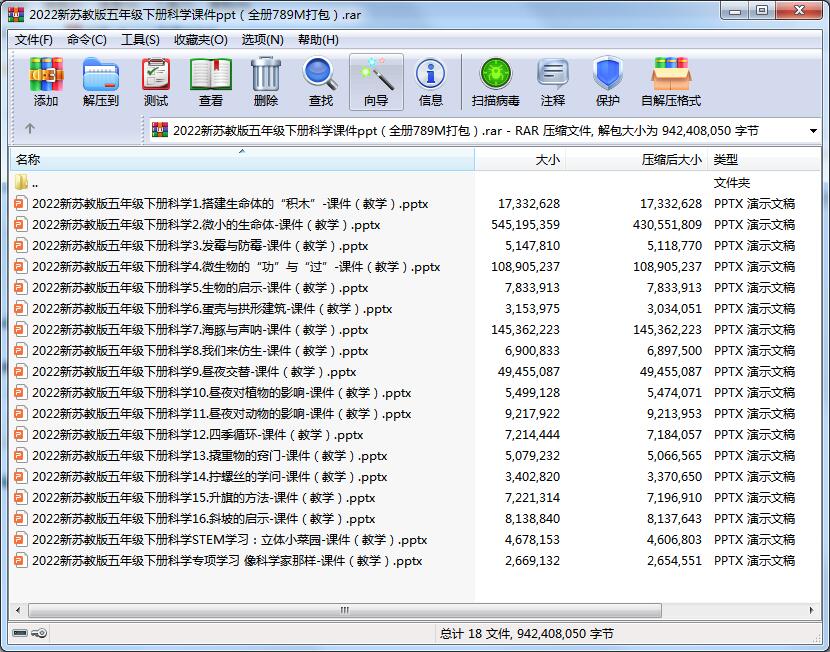Select file 11.昼夜对动物的影响
The image size is (830, 652).
point(221,414)
